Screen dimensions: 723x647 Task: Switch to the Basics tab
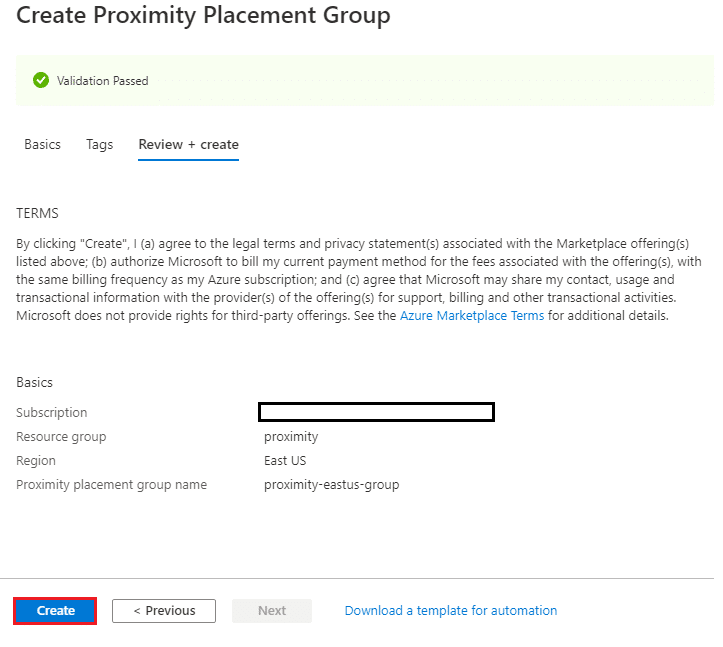click(x=42, y=144)
